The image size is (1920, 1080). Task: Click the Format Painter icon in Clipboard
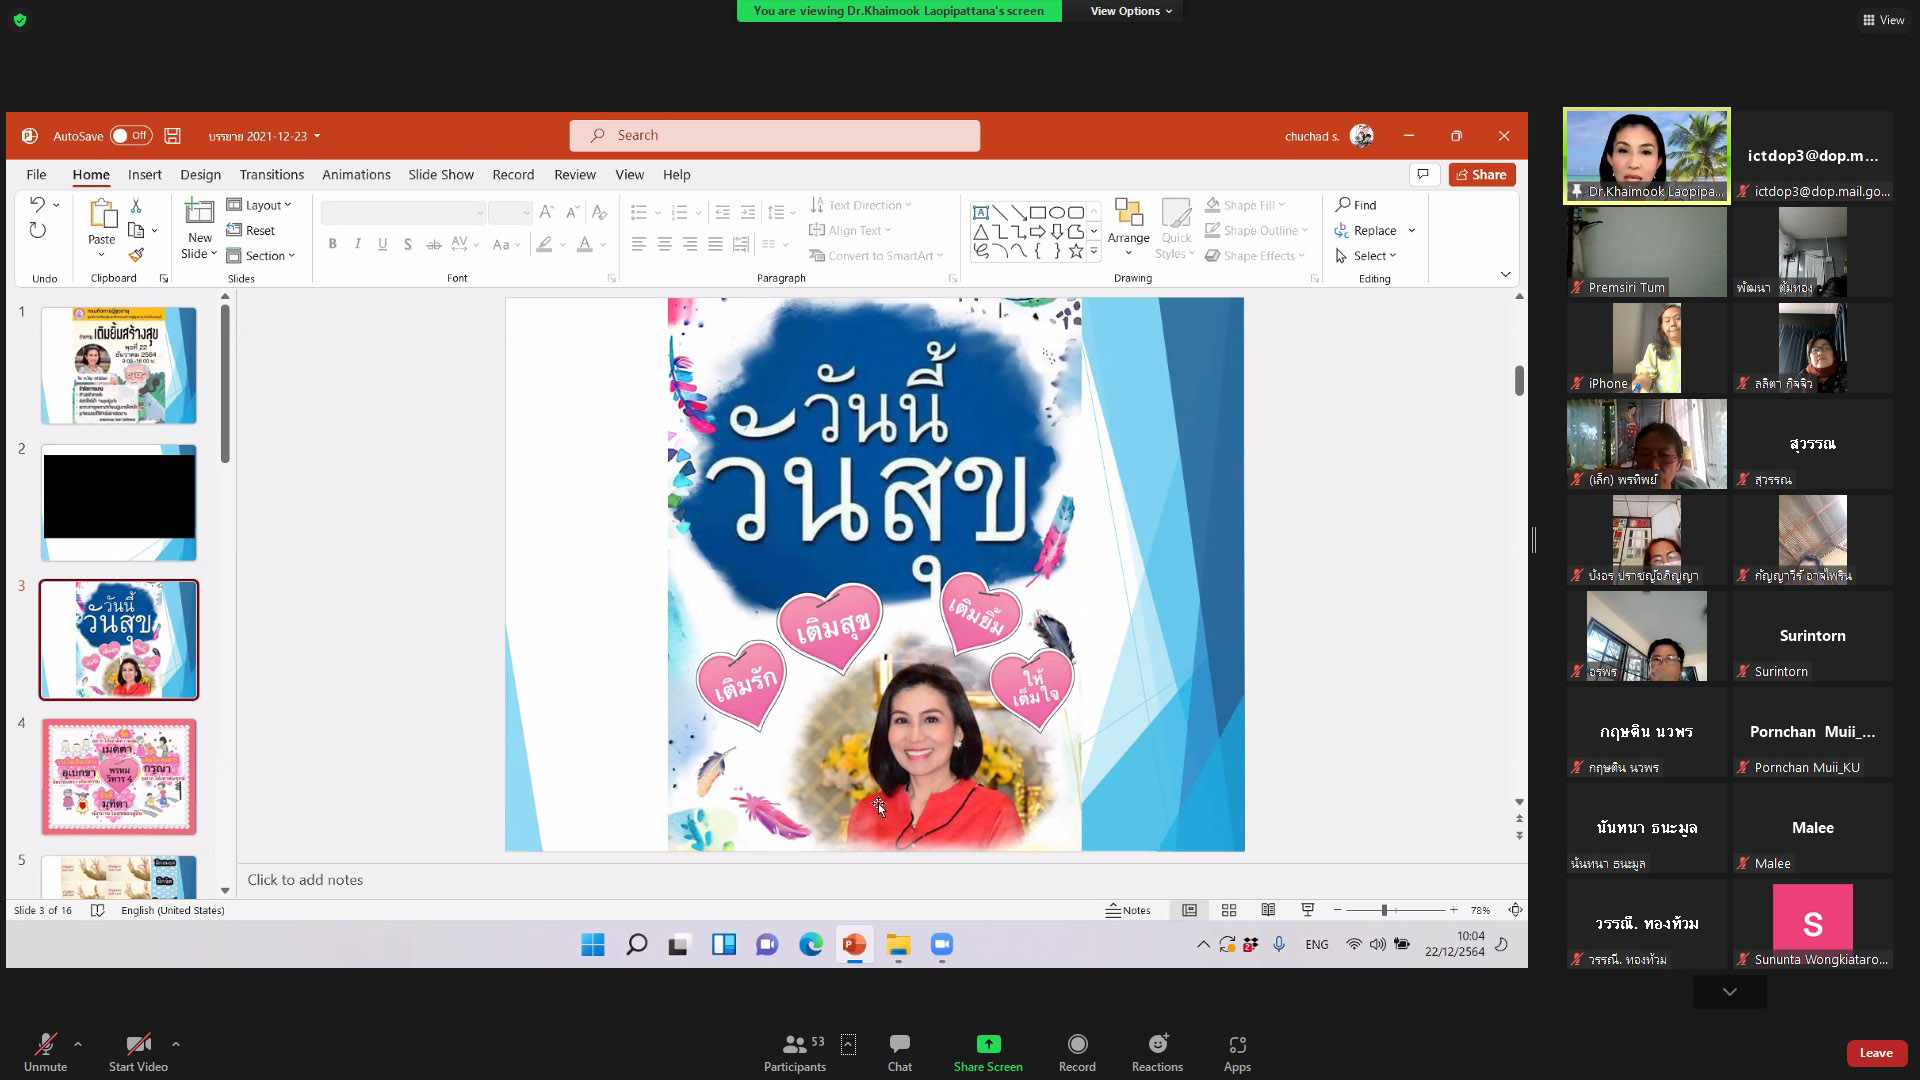point(137,255)
